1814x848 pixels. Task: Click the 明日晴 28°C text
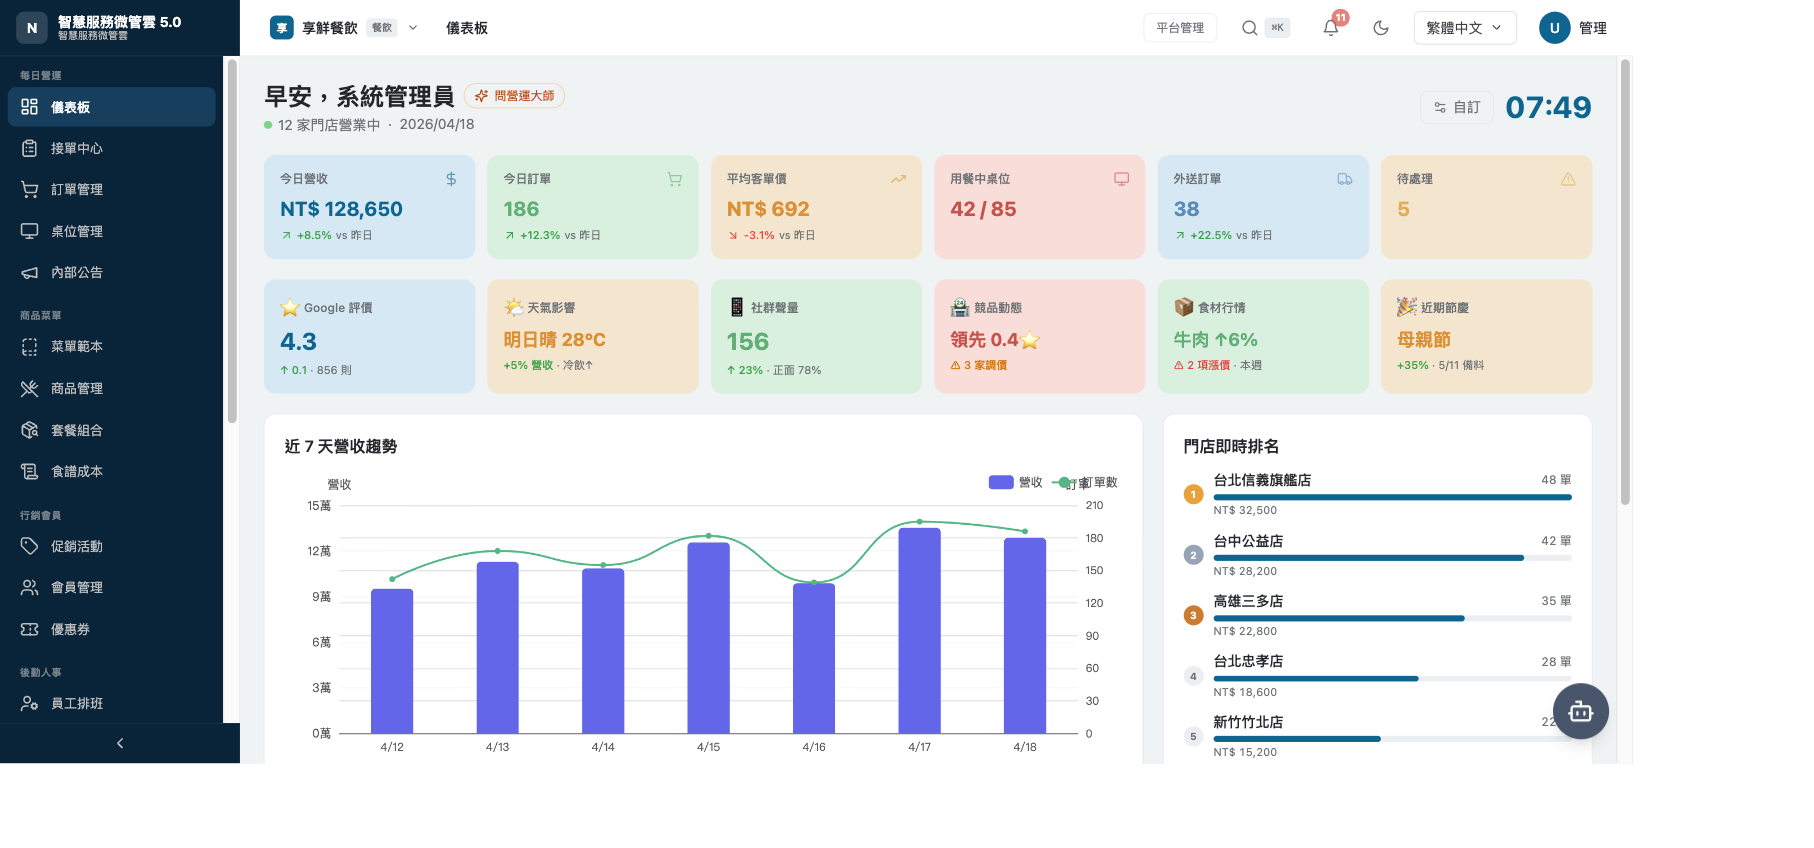tap(554, 340)
